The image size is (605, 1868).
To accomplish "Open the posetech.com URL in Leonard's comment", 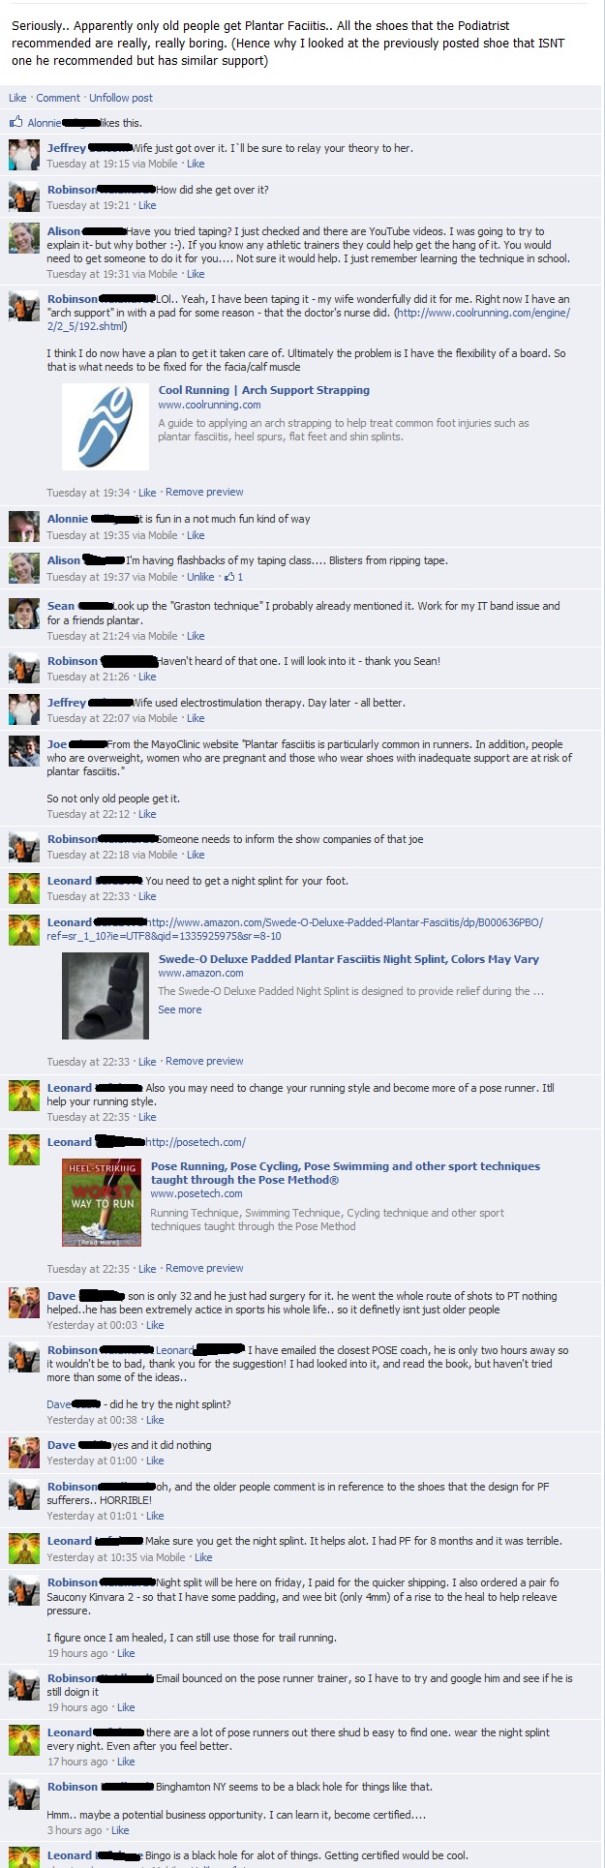I will pyautogui.click(x=196, y=1142).
